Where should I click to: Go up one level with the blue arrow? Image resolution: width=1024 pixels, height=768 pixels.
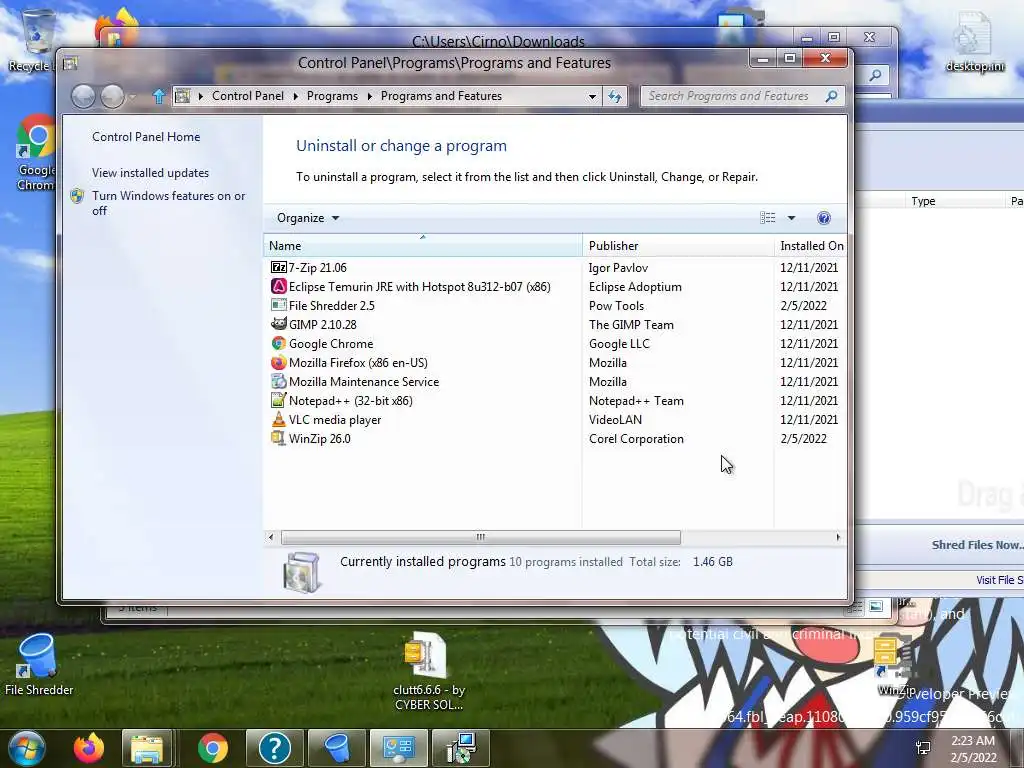point(159,97)
